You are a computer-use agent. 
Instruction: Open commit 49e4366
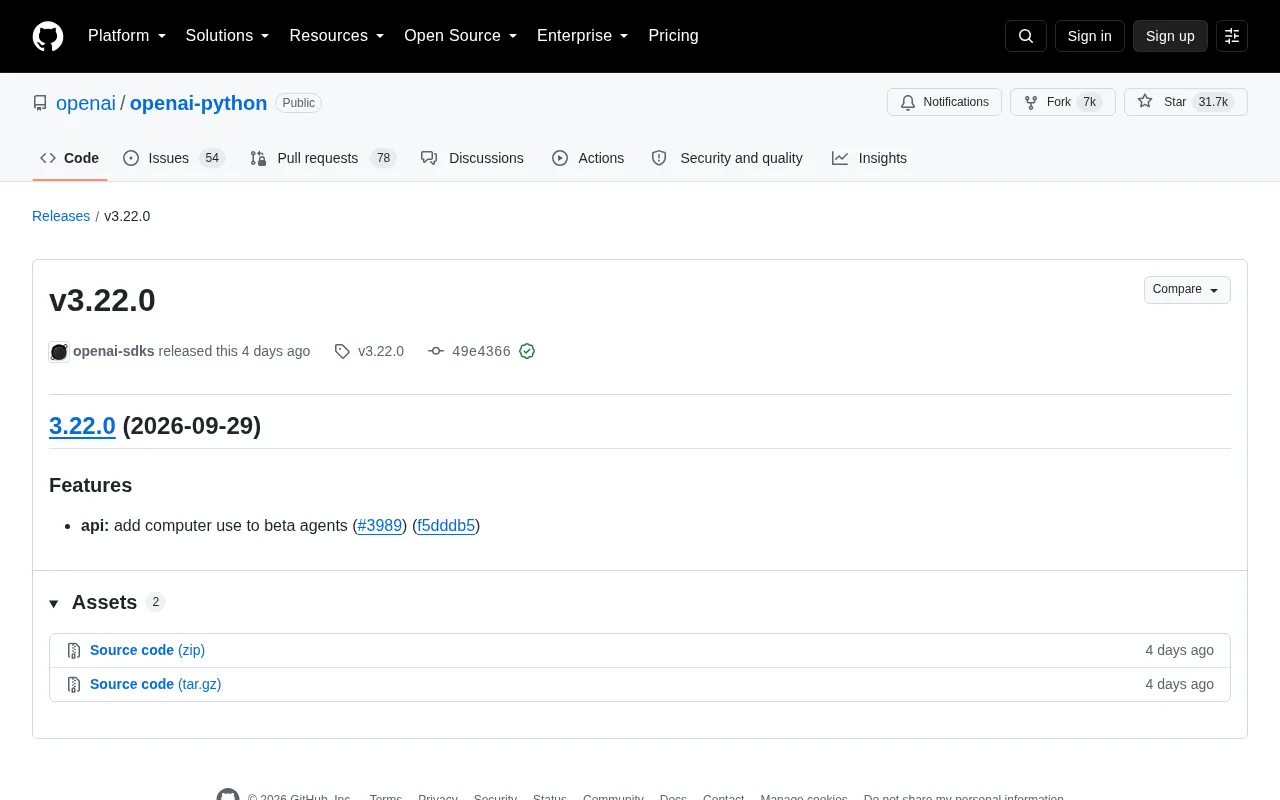481,351
